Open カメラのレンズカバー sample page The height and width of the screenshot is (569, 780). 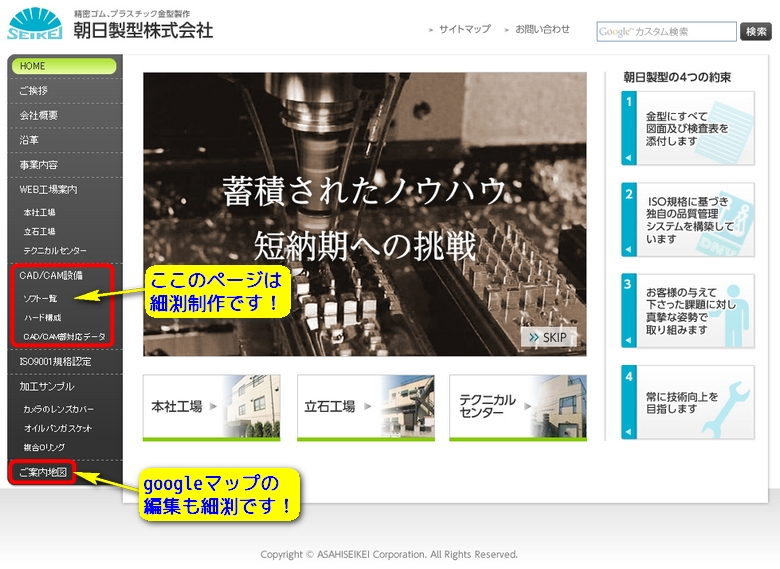(x=58, y=409)
